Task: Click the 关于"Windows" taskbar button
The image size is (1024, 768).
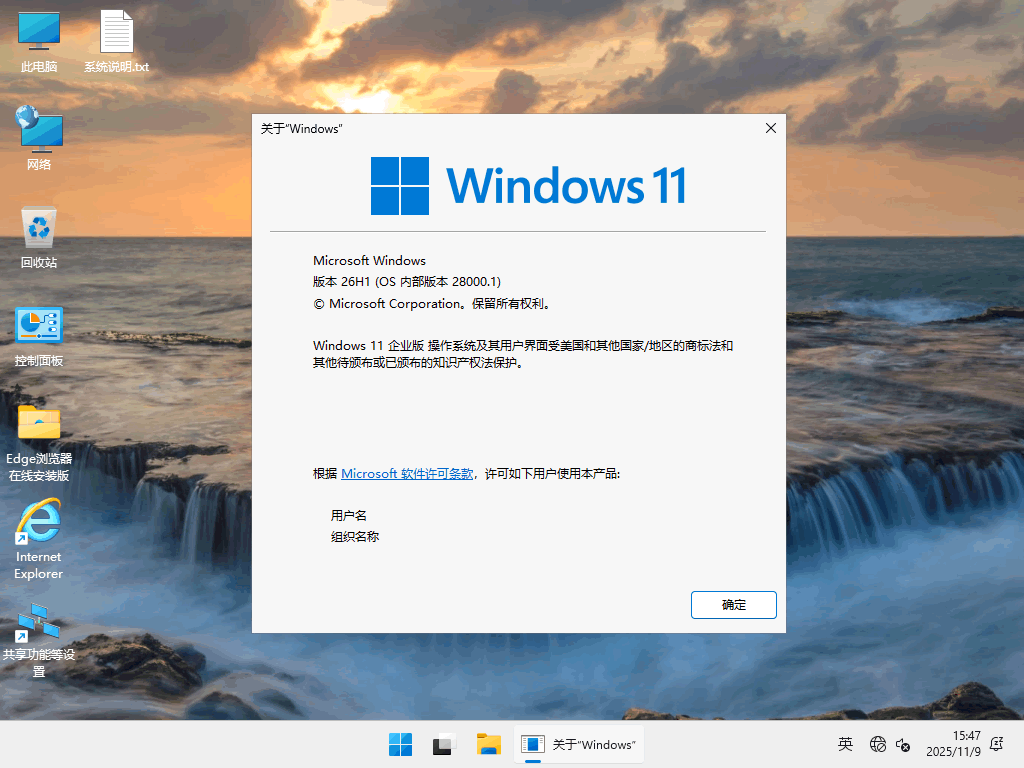Action: [579, 744]
